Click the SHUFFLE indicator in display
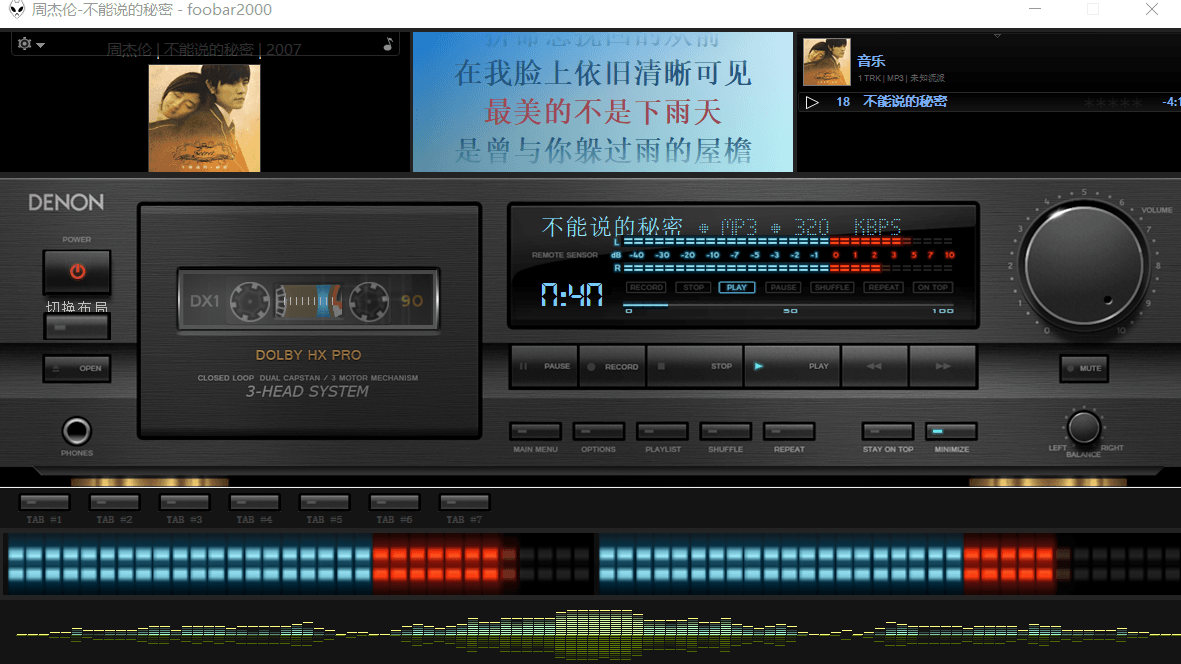 tap(832, 288)
